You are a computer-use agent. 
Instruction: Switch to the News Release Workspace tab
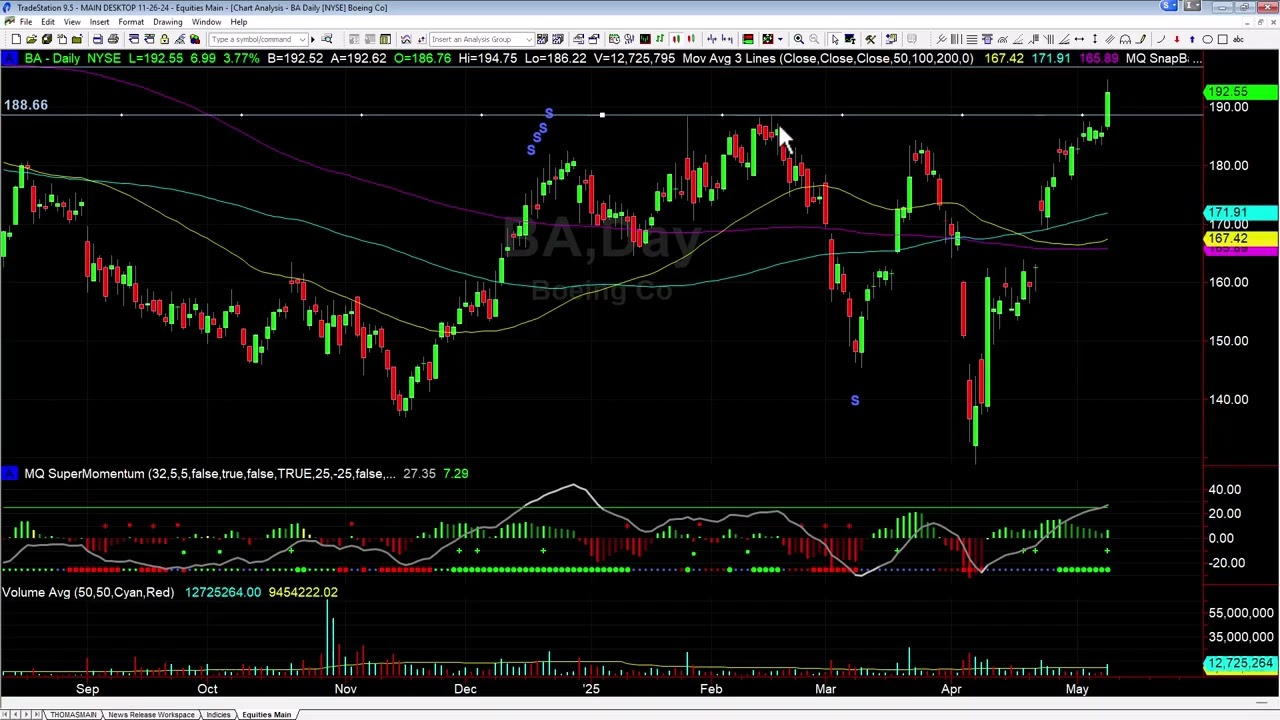tap(151, 714)
